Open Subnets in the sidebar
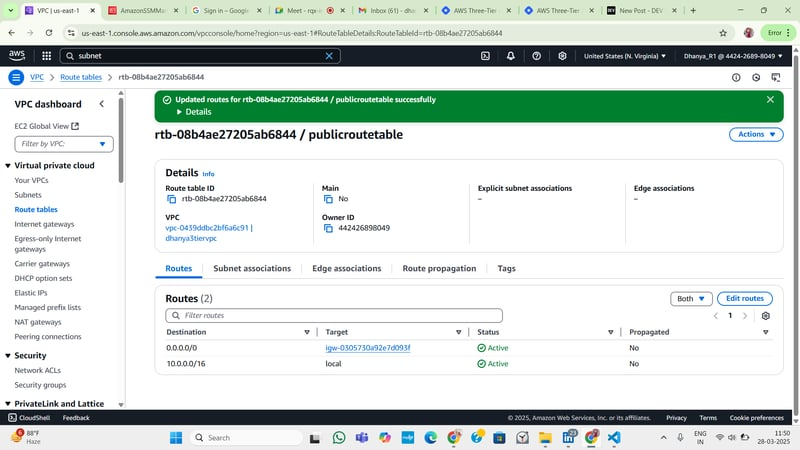The image size is (800, 450). pos(28,195)
